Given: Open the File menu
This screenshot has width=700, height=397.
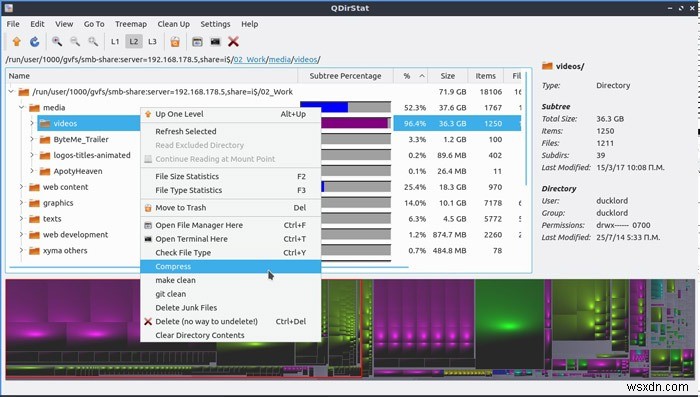Looking at the screenshot, I should click(13, 24).
